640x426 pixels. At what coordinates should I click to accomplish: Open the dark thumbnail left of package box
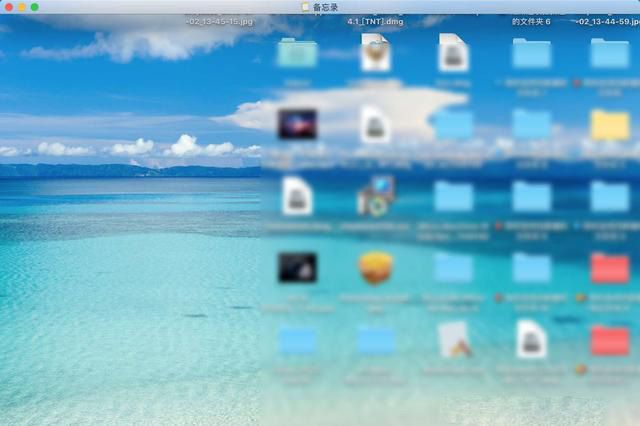(297, 268)
